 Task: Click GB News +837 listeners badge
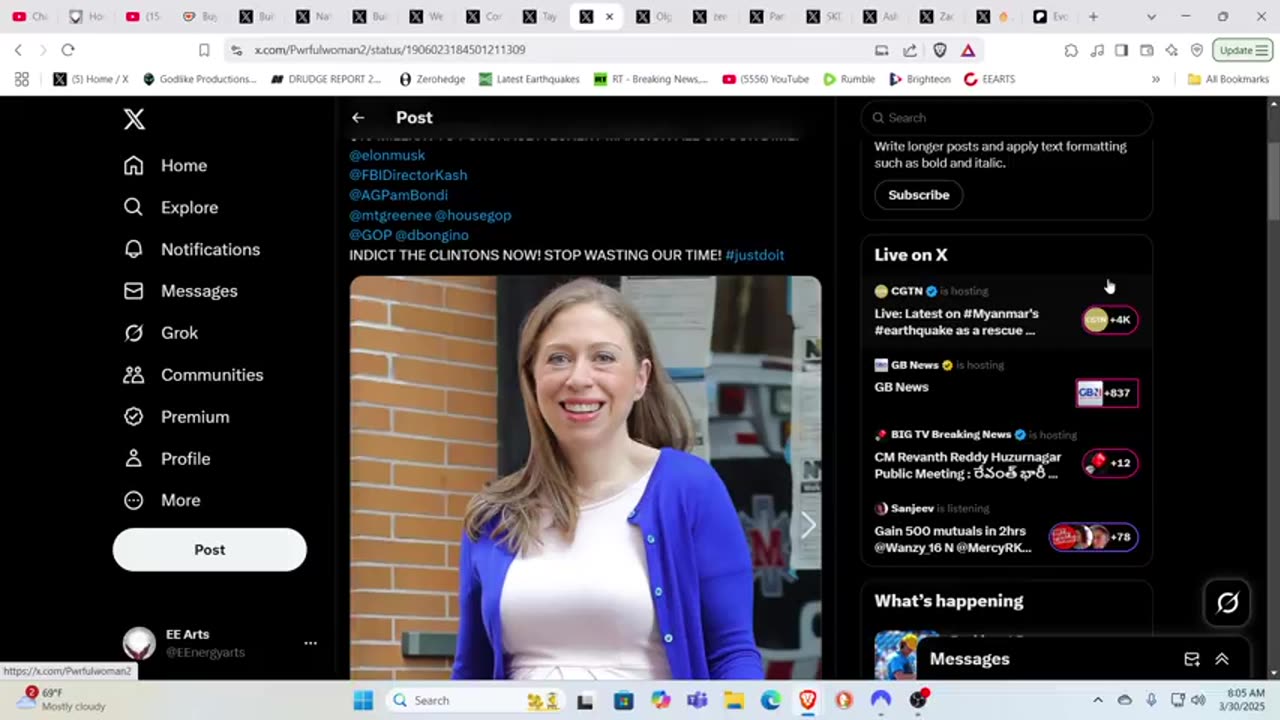(x=1107, y=393)
